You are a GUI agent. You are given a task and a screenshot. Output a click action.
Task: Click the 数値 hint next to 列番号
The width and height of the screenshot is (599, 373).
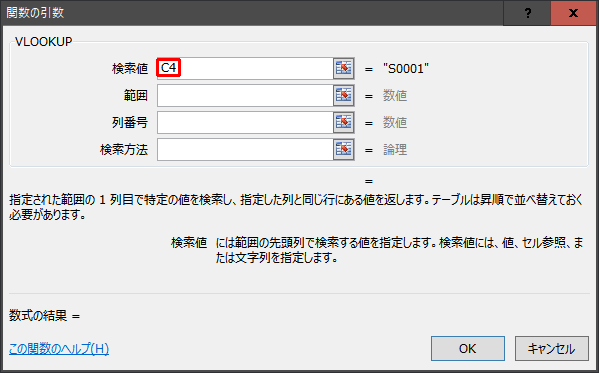pyautogui.click(x=395, y=123)
